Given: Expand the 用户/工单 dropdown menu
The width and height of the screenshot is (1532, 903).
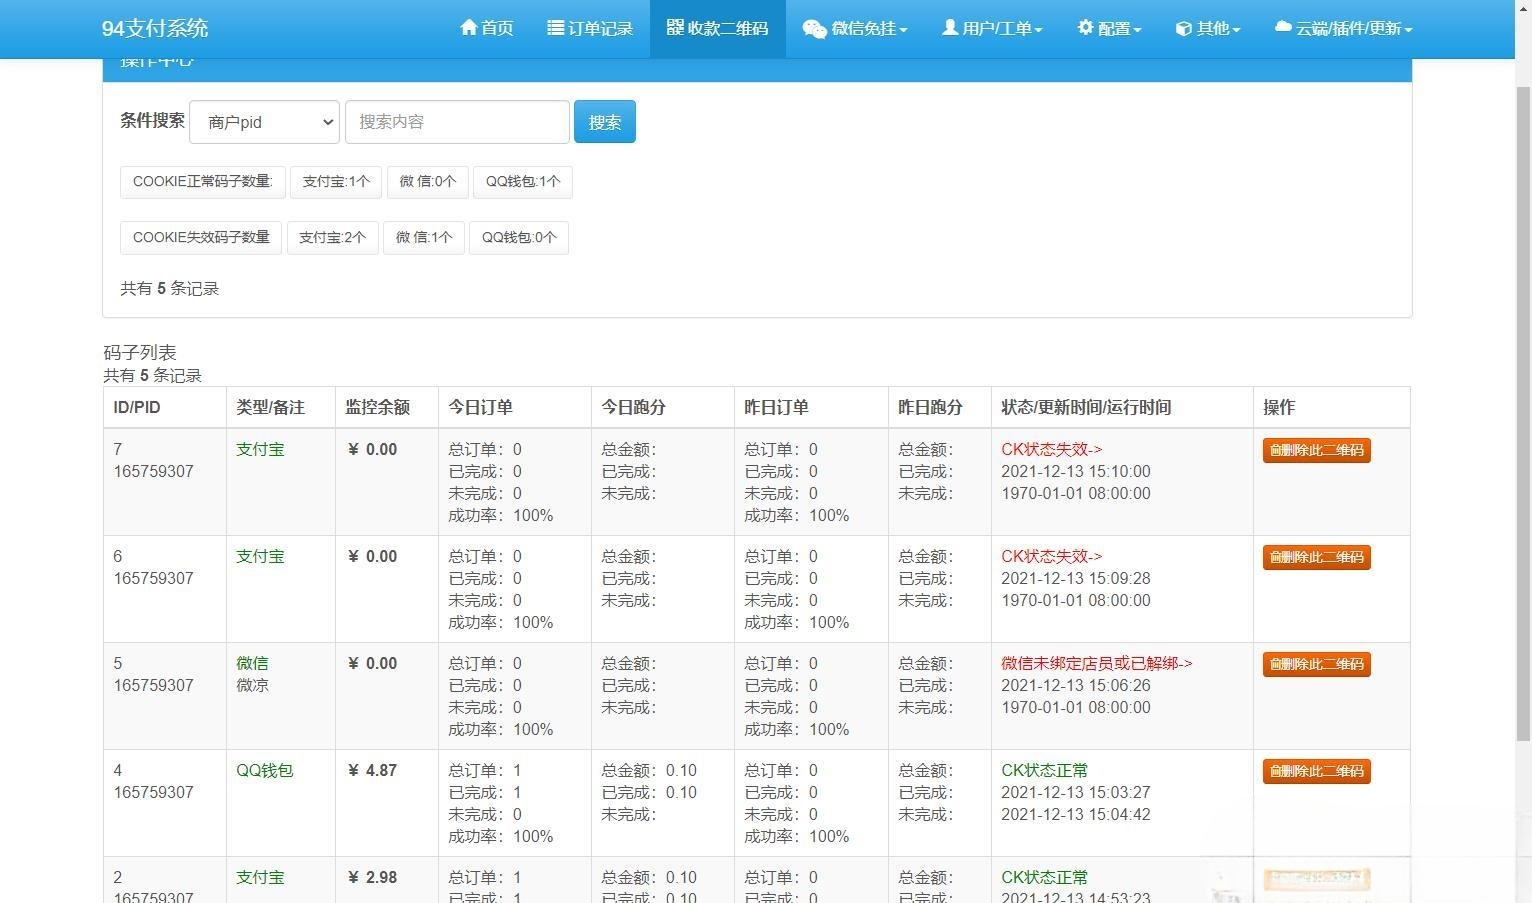Looking at the screenshot, I should pyautogui.click(x=992, y=28).
